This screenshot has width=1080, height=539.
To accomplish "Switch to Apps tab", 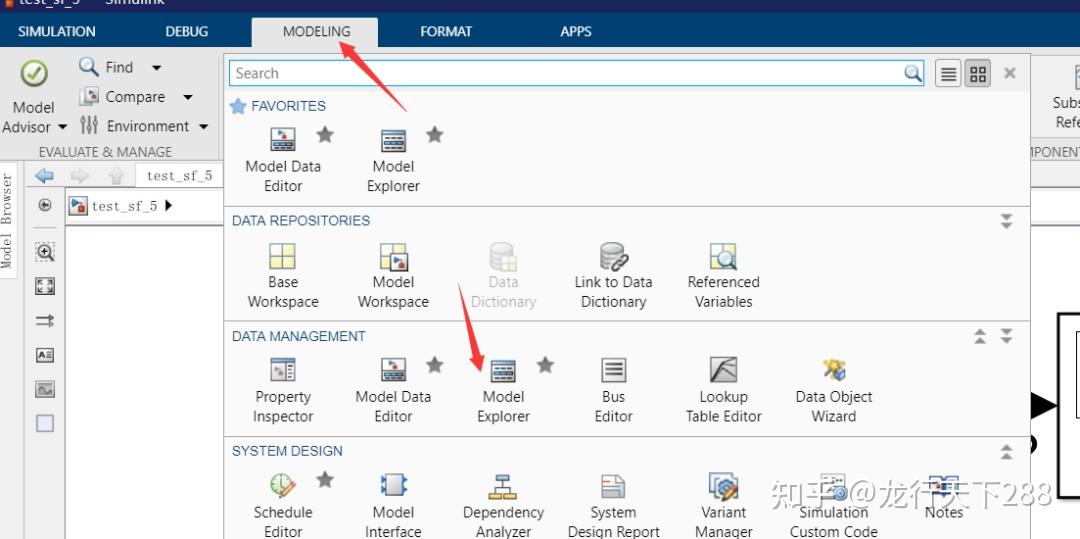I will [x=576, y=32].
